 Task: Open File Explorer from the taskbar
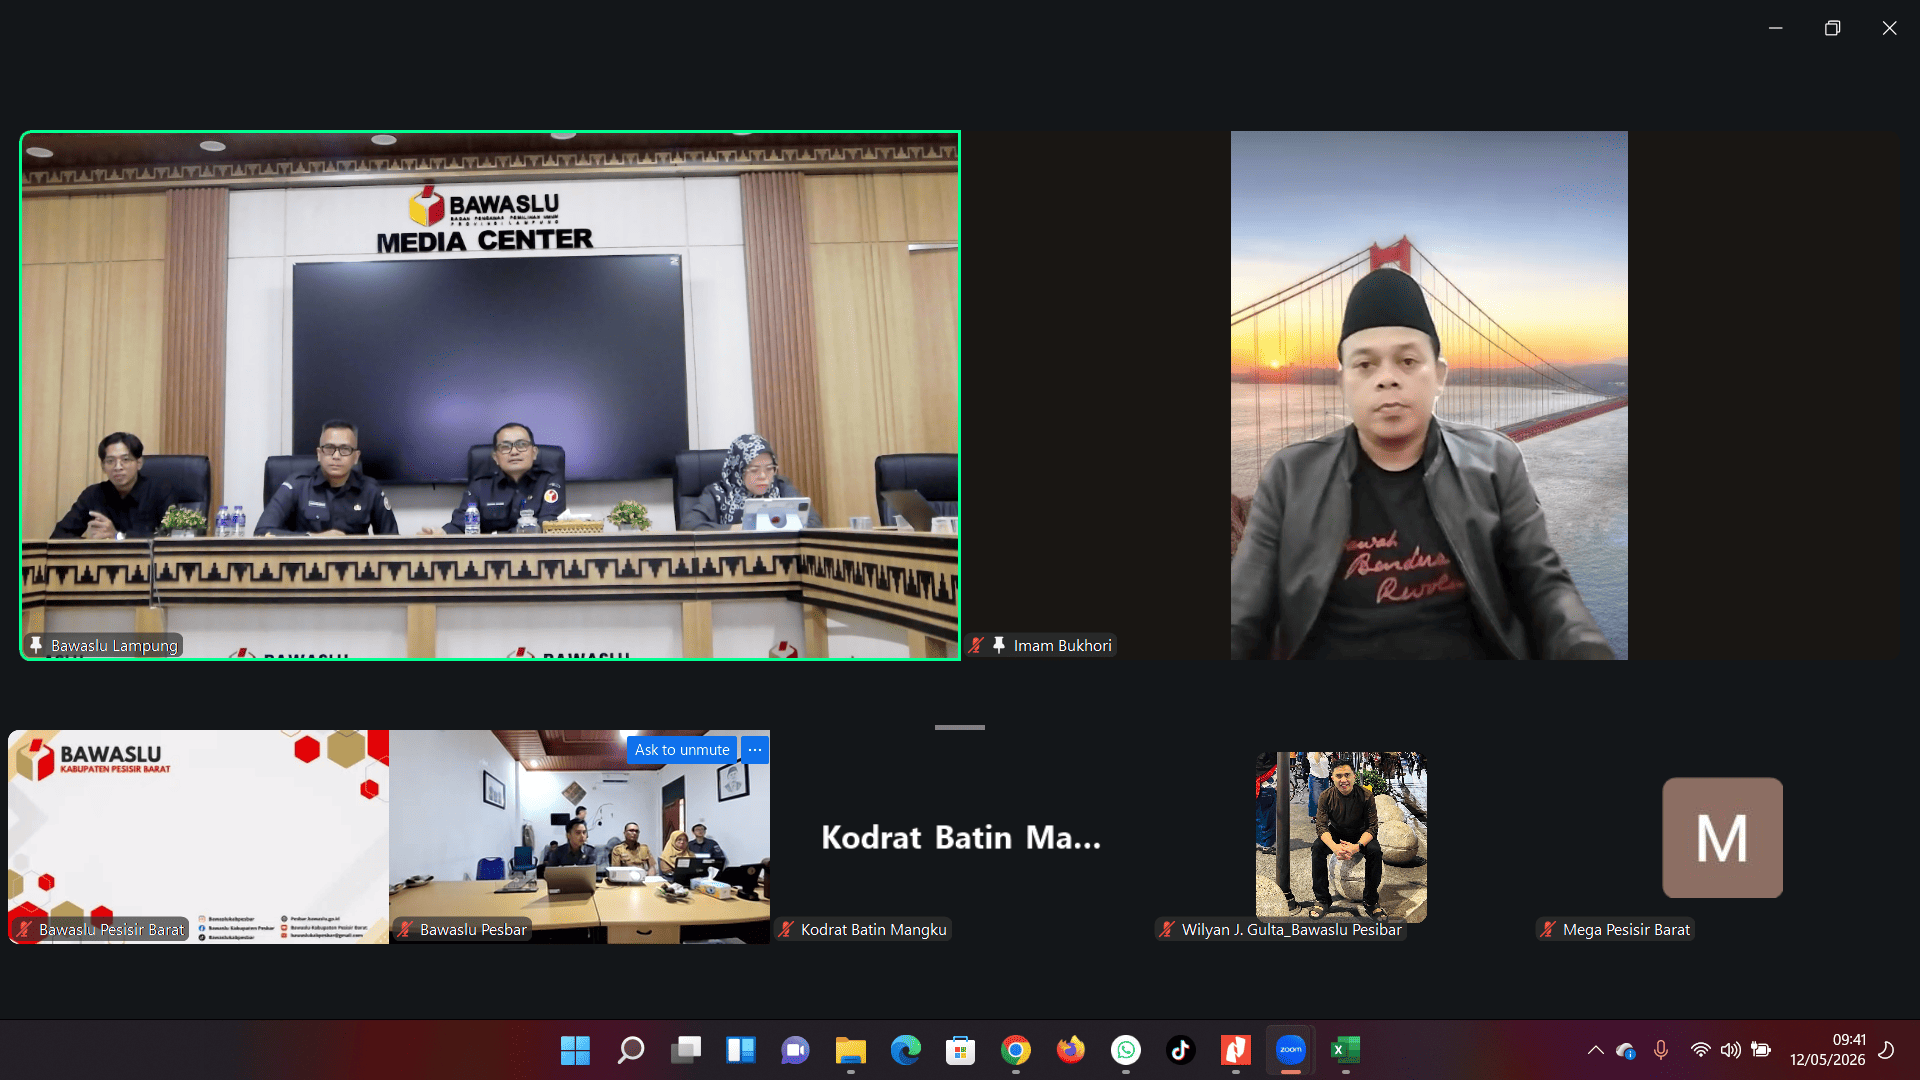coord(850,1050)
